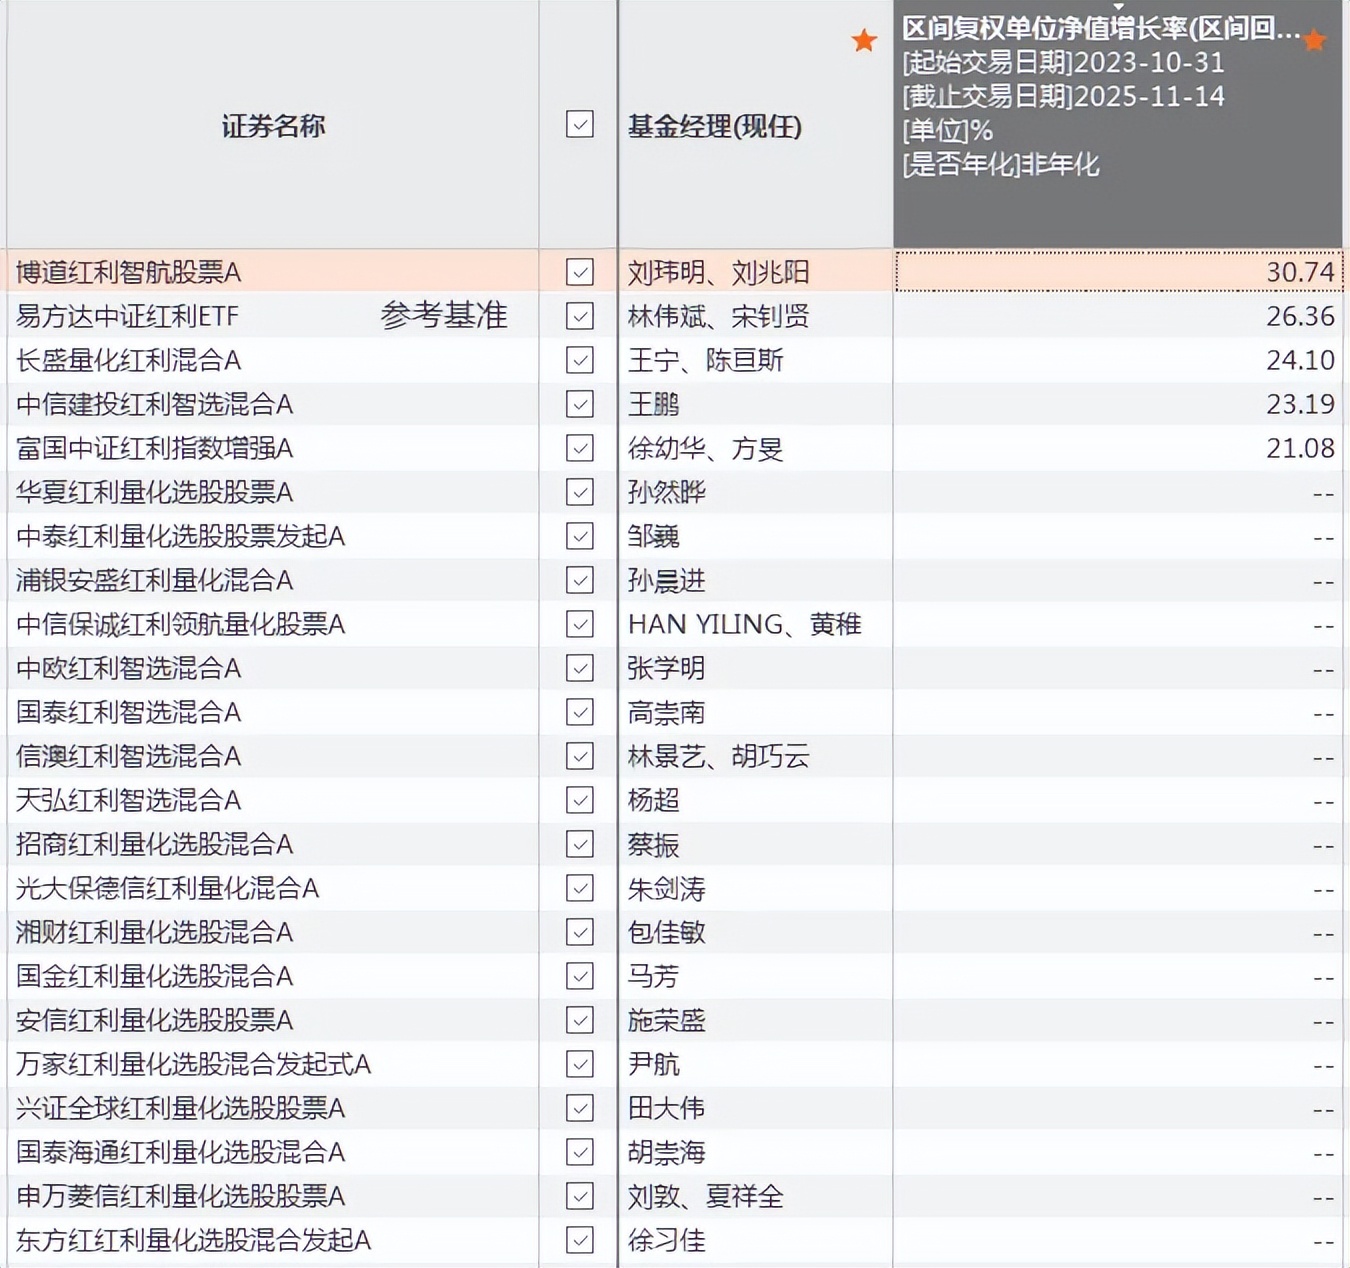Select the 万家红利量化选股混合发起式A fund name
The width and height of the screenshot is (1350, 1268).
pos(194,1064)
